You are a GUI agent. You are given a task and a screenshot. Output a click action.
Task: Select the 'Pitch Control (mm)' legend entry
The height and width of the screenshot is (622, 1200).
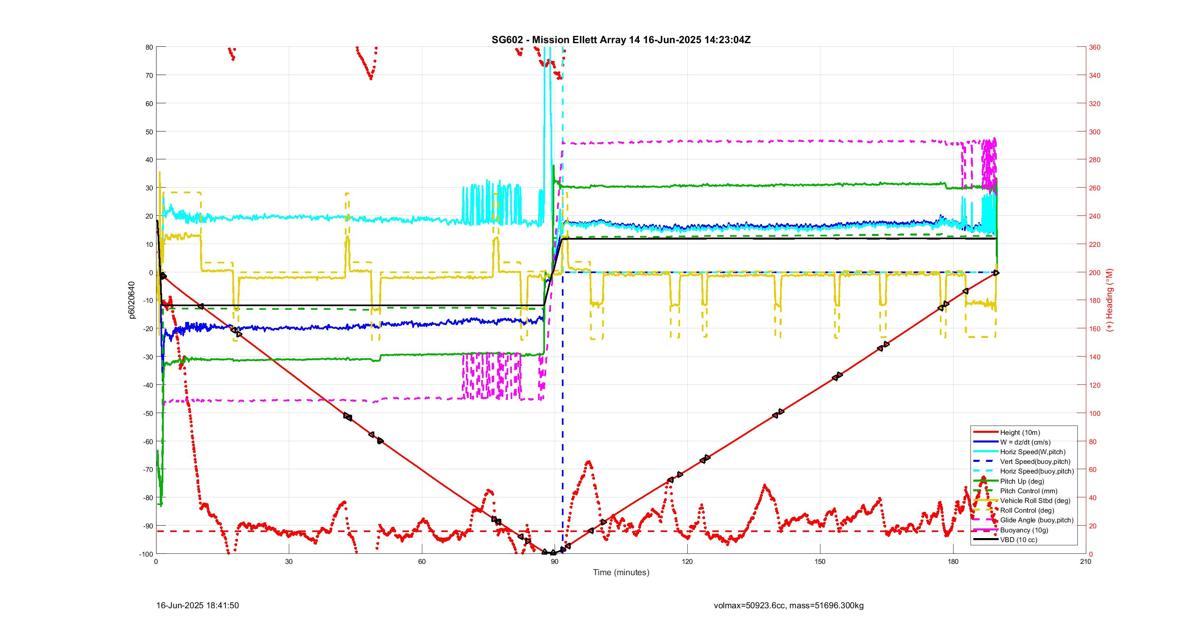(1027, 491)
